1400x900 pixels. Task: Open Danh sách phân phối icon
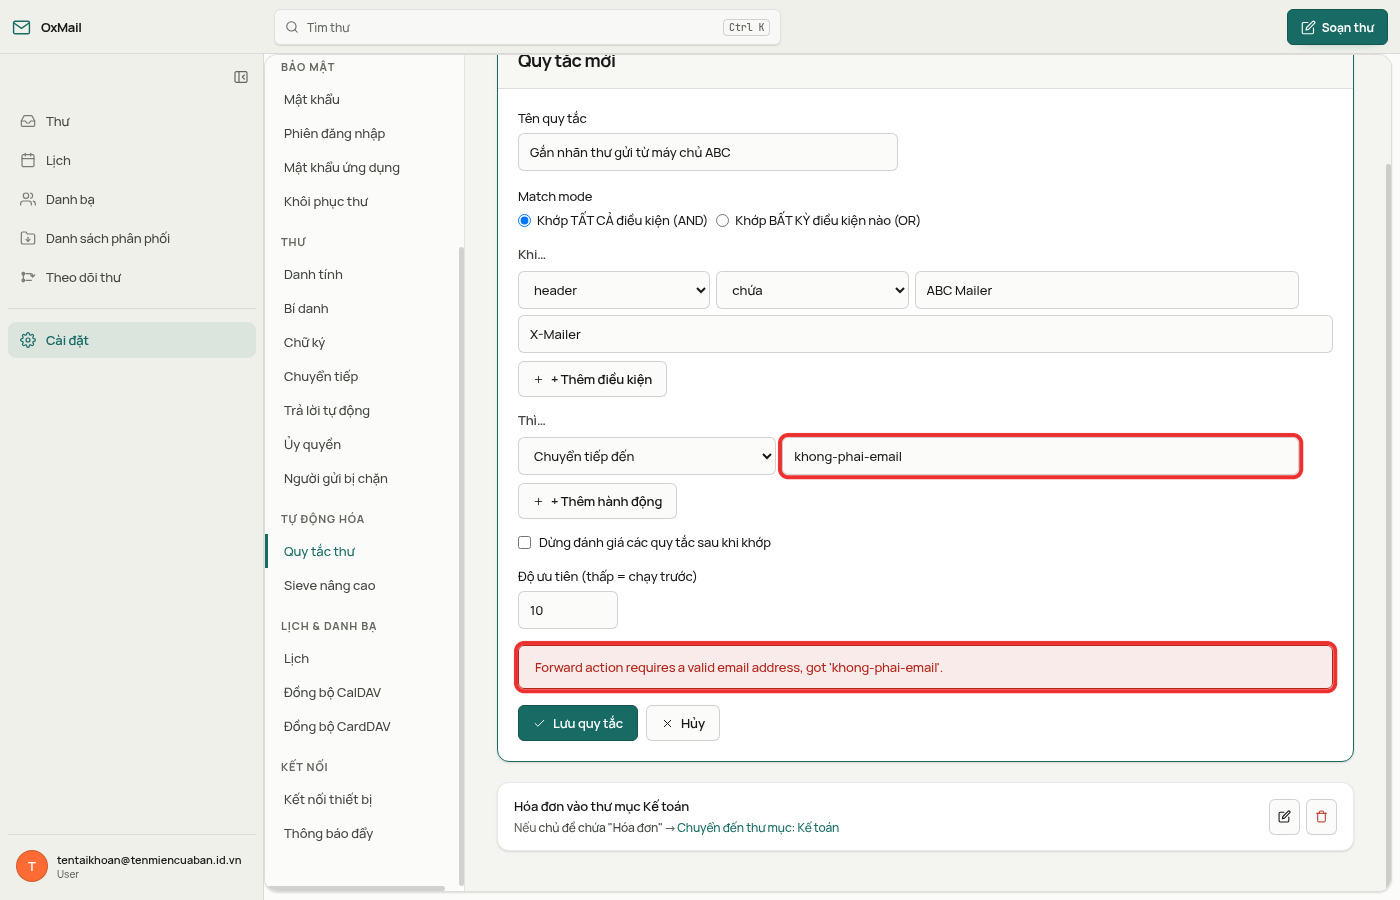point(28,238)
